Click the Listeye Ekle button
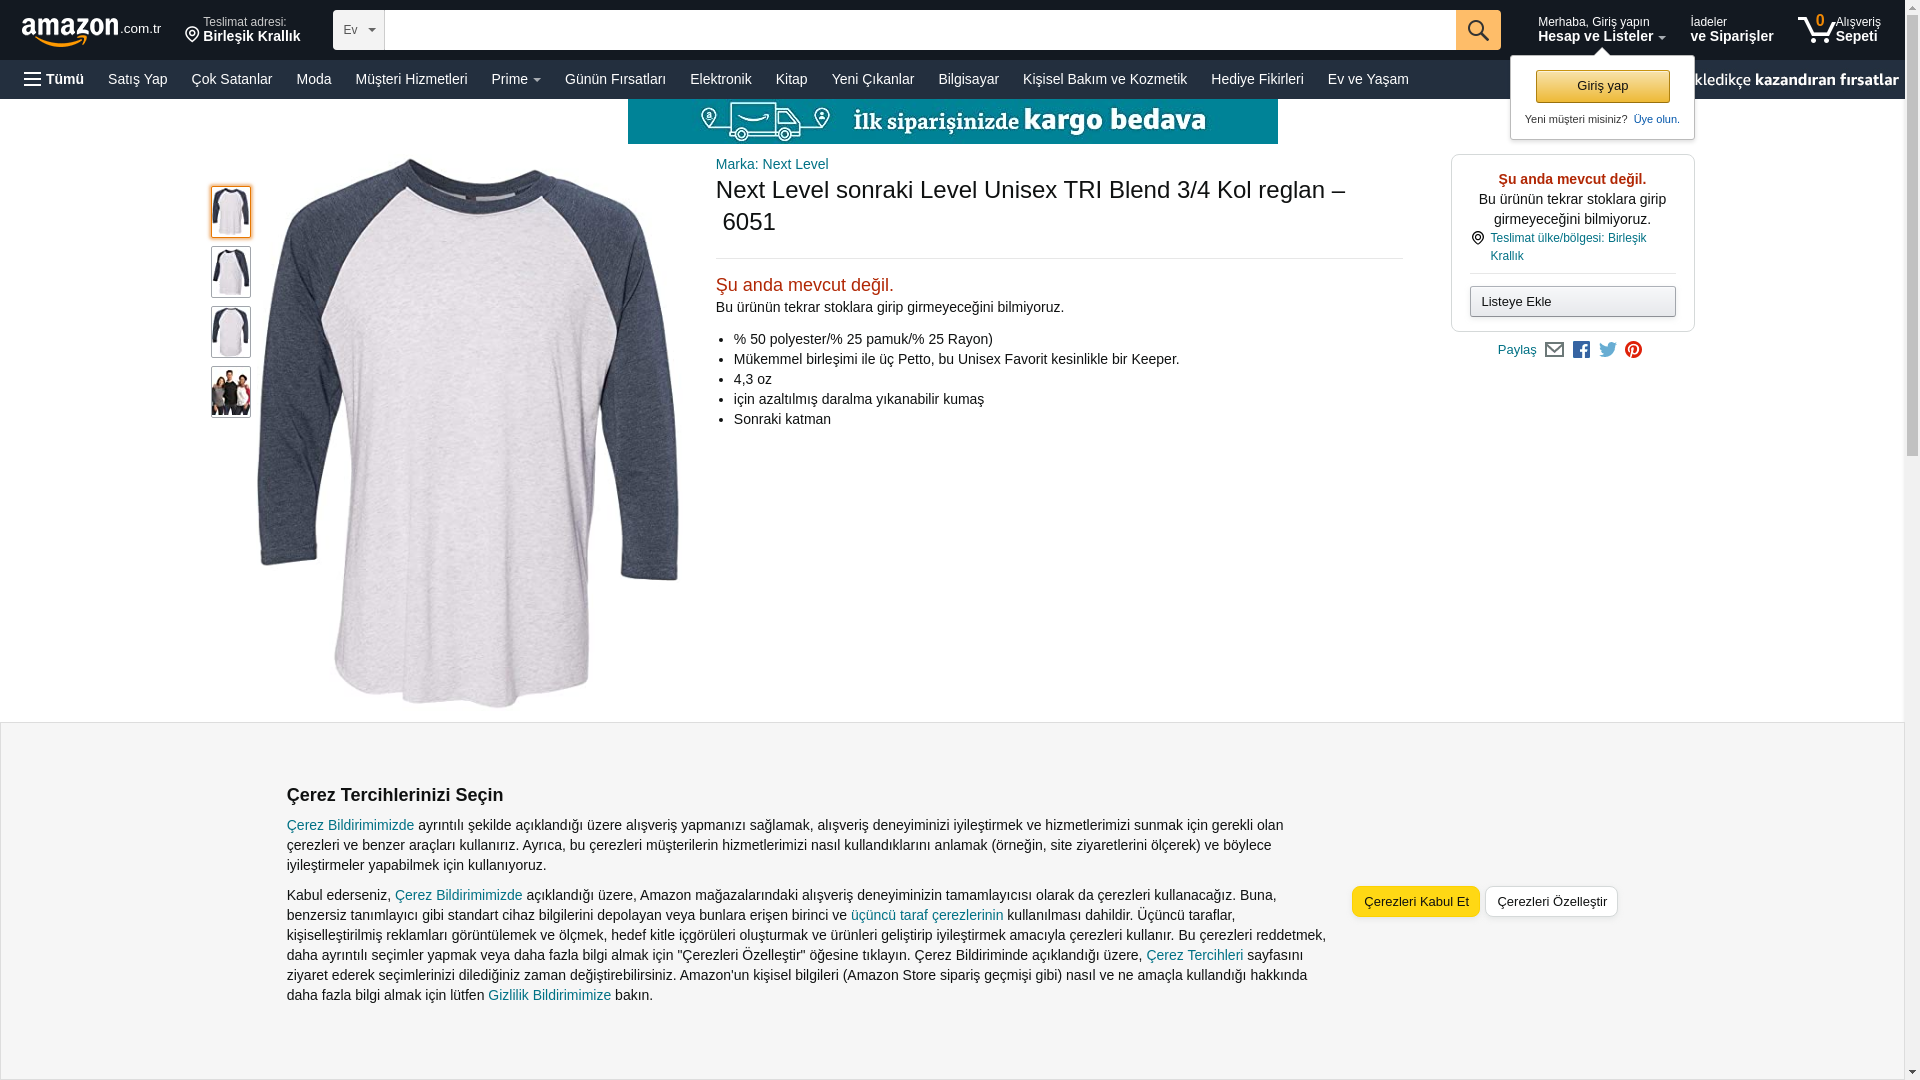1920x1080 pixels. [1572, 302]
